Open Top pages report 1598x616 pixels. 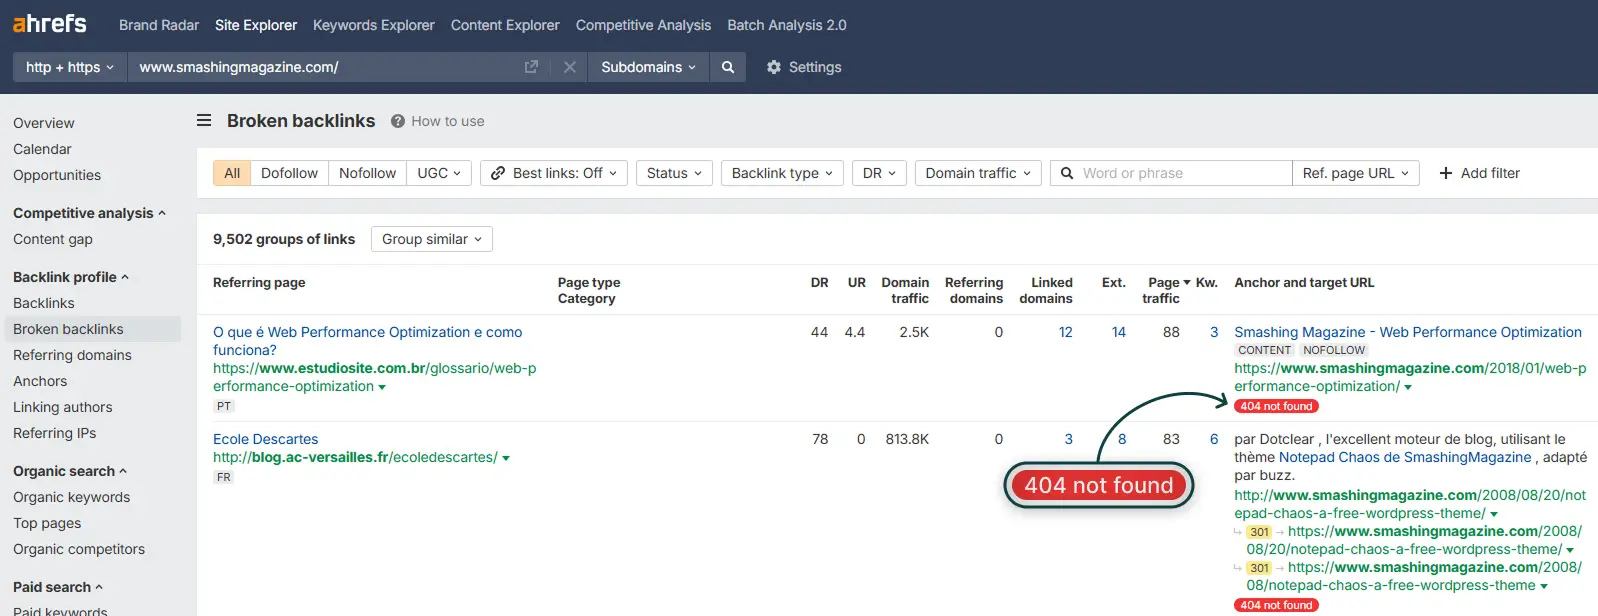[47, 523]
